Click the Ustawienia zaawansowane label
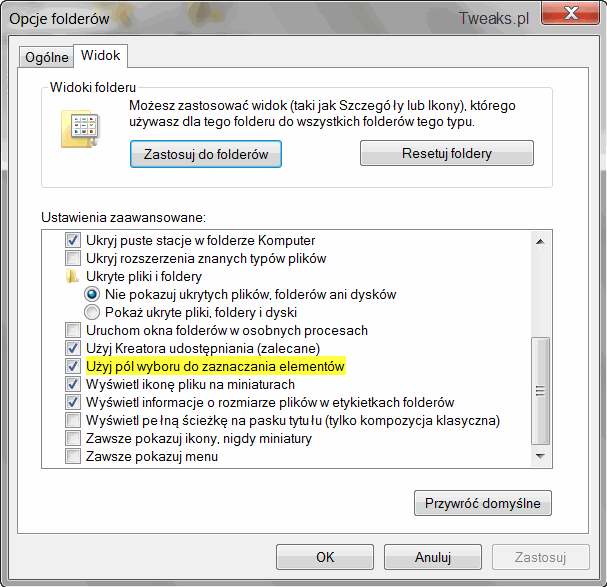Image resolution: width=607 pixels, height=587 pixels. pos(123,217)
